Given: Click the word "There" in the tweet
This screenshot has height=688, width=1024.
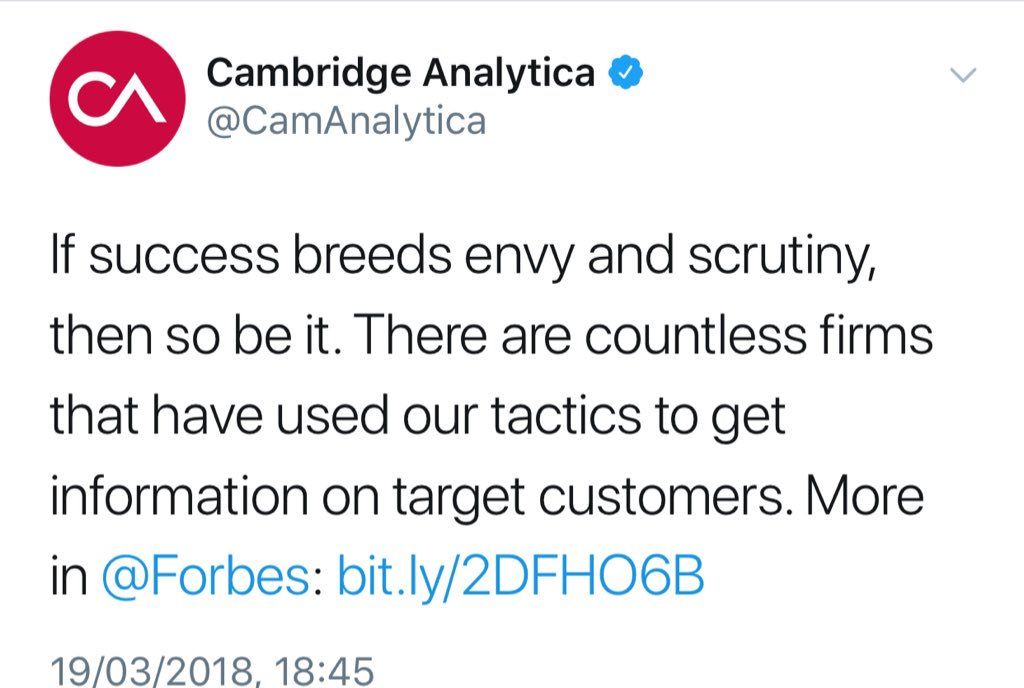Looking at the screenshot, I should [403, 337].
